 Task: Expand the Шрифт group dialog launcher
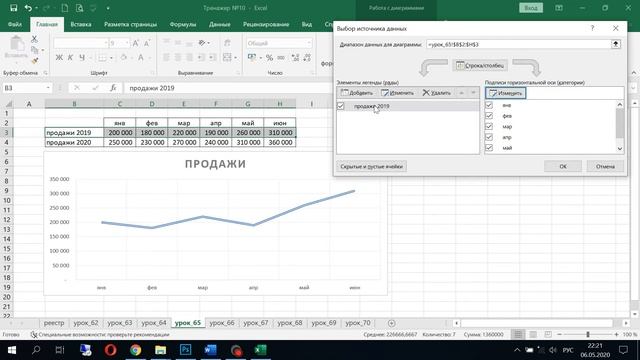click(152, 73)
